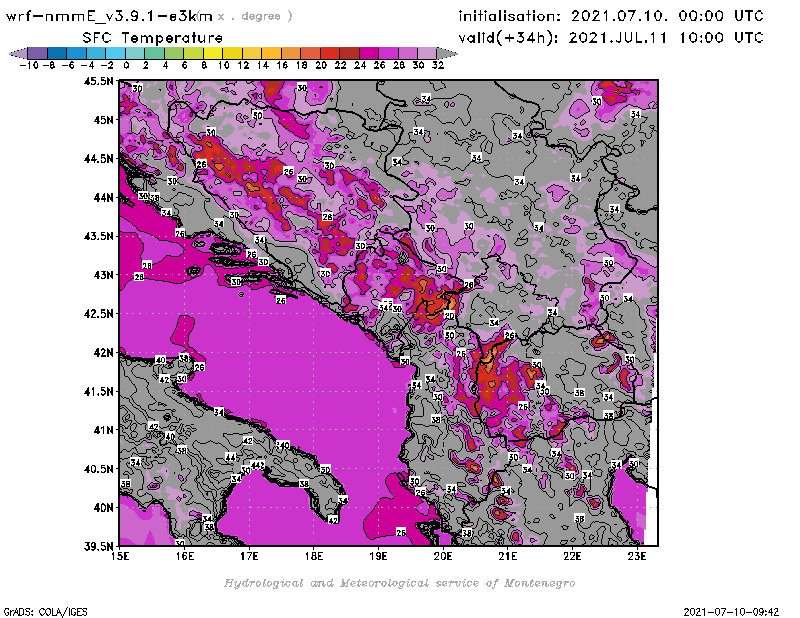
Task: Click the "10" label under the color scale
Action: (x=223, y=65)
